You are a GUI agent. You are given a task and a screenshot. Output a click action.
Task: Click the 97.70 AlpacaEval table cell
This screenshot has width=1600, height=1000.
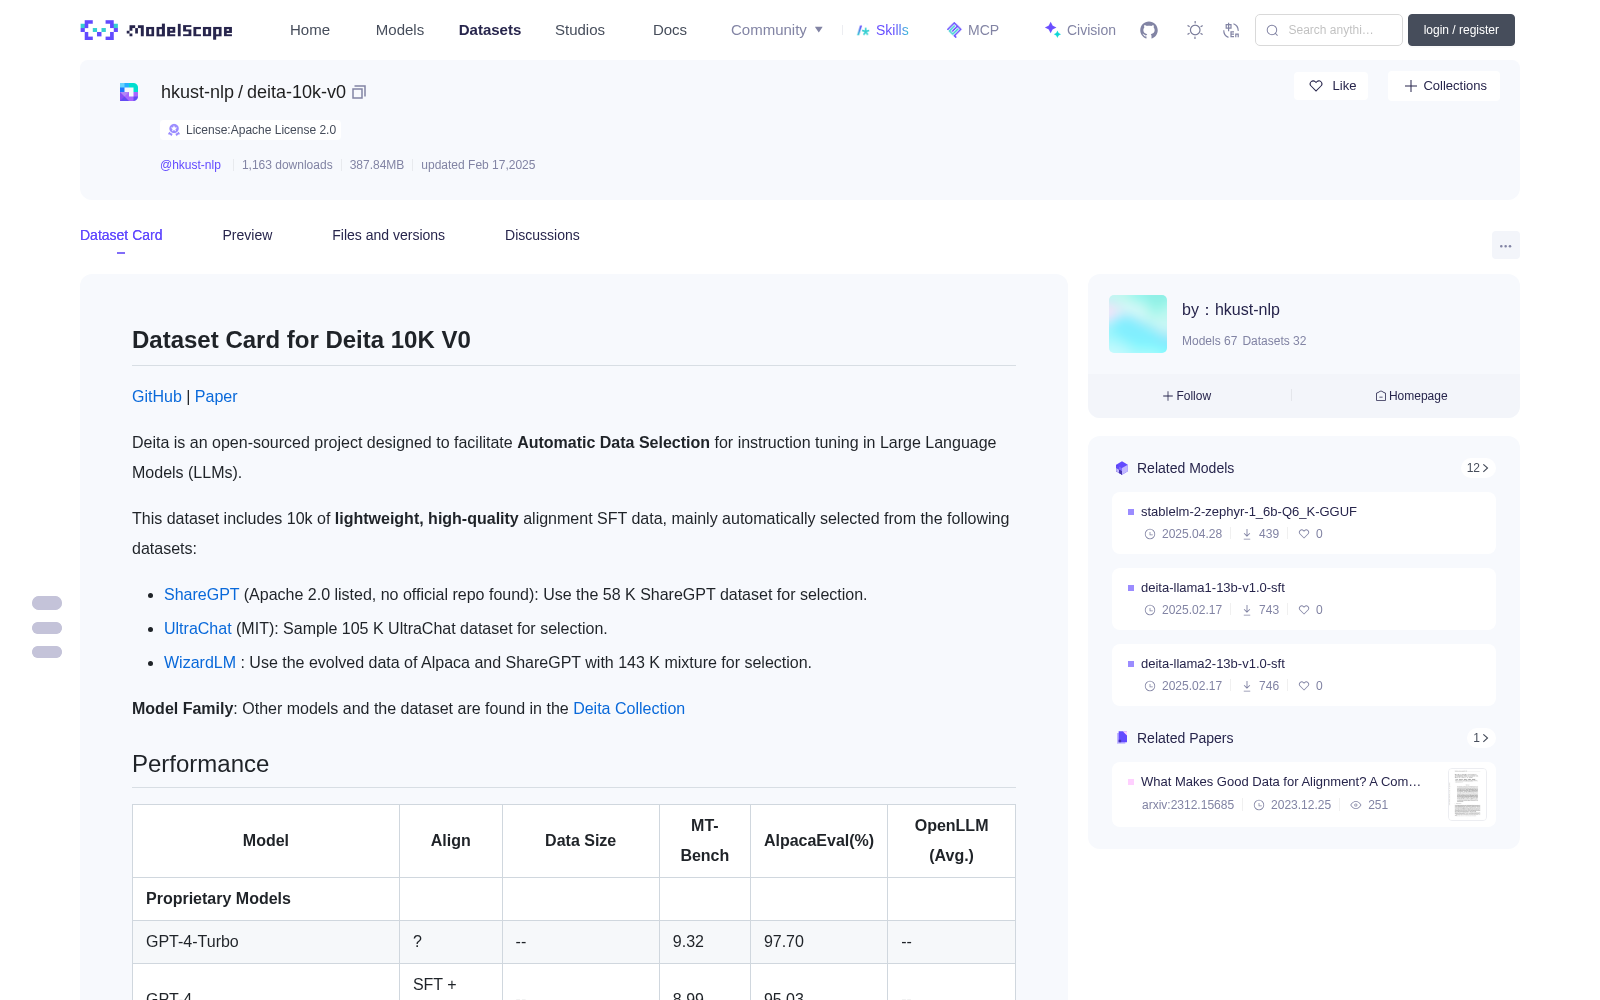coord(819,942)
